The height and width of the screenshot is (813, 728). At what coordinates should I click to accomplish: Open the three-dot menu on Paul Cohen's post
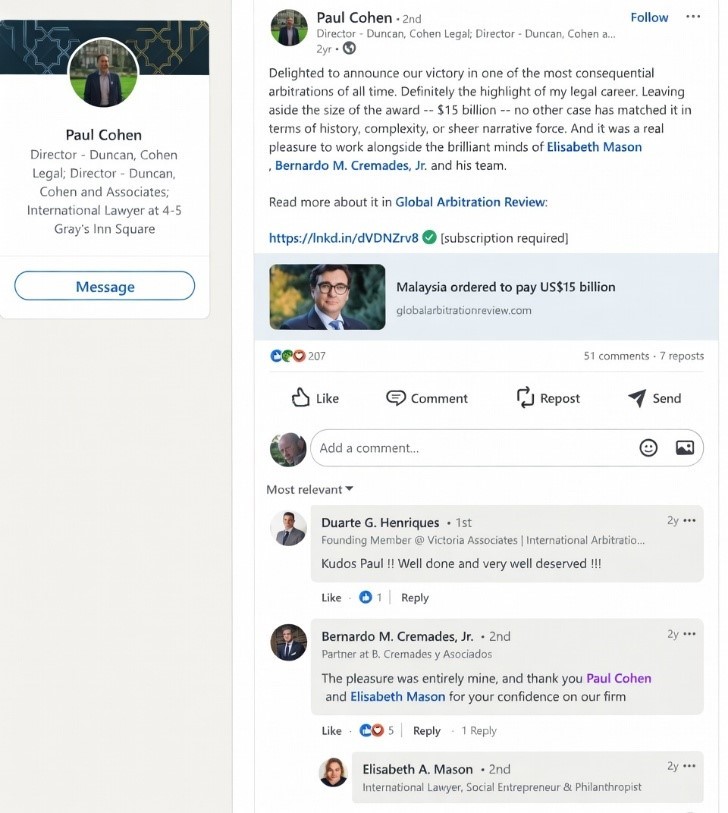click(693, 17)
